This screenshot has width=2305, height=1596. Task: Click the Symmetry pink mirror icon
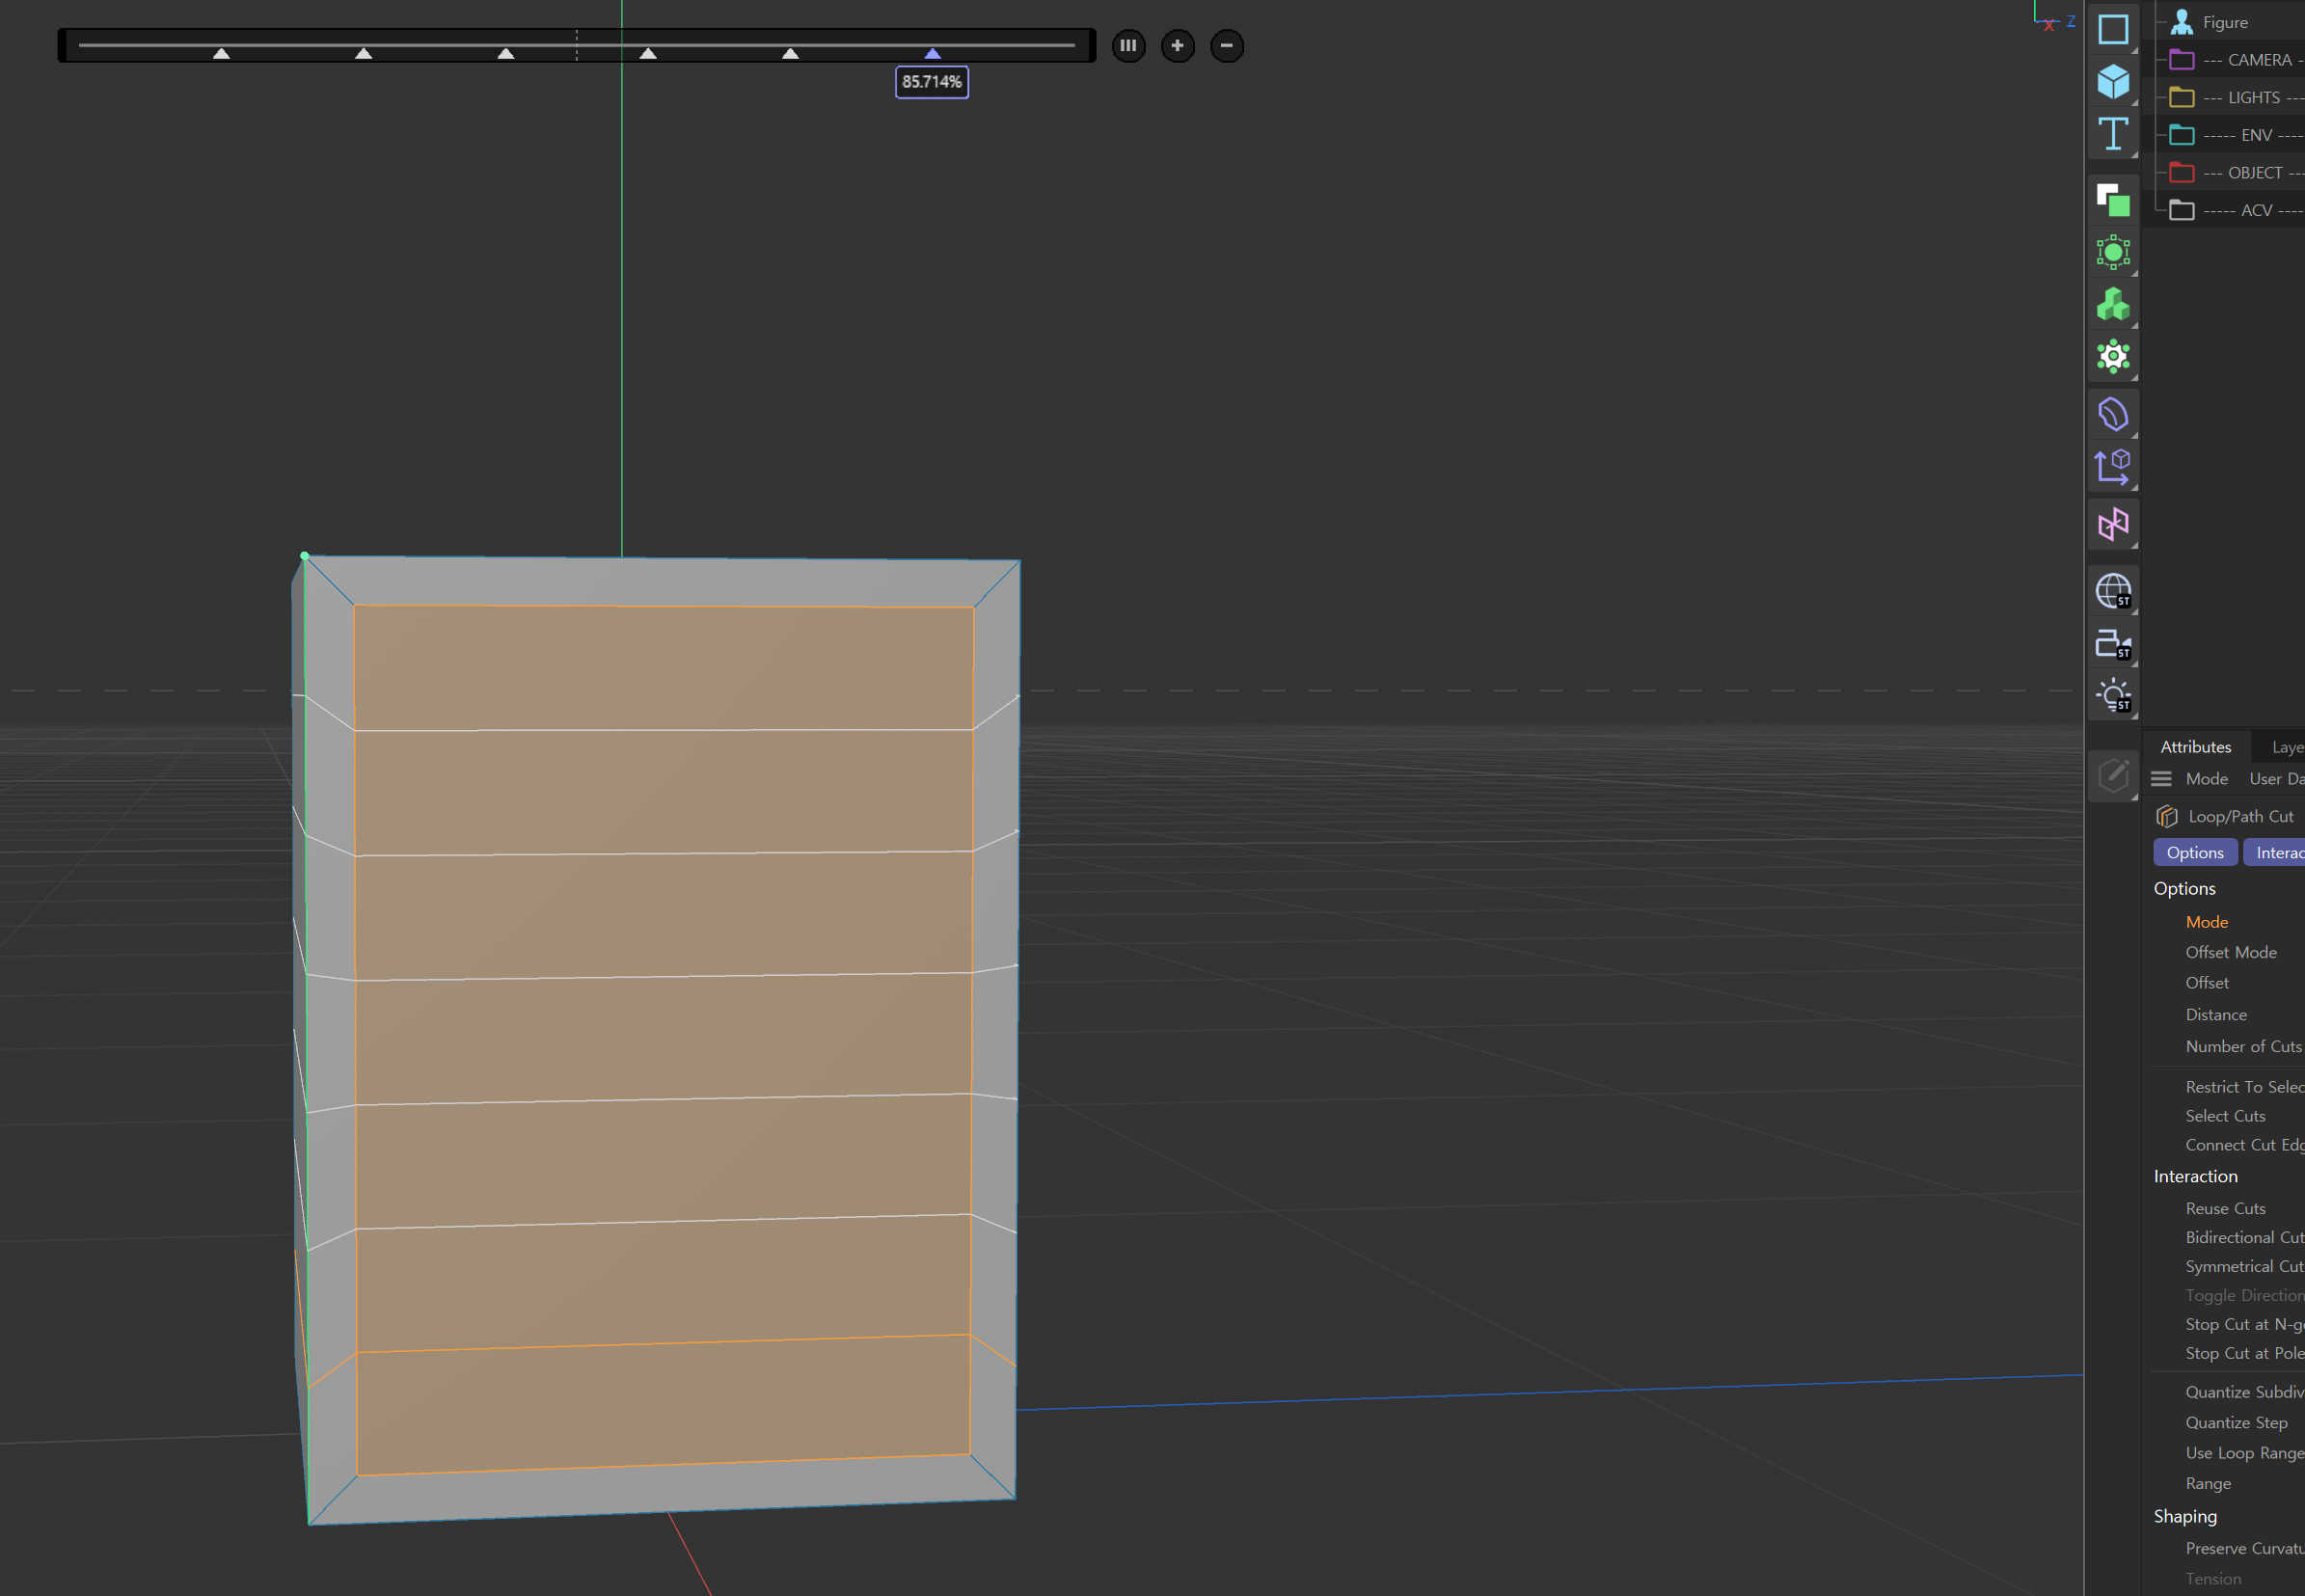(x=2112, y=524)
